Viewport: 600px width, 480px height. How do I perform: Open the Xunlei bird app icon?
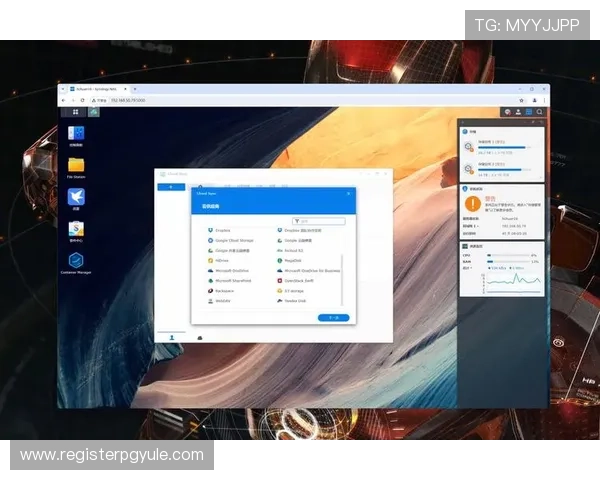click(x=76, y=199)
